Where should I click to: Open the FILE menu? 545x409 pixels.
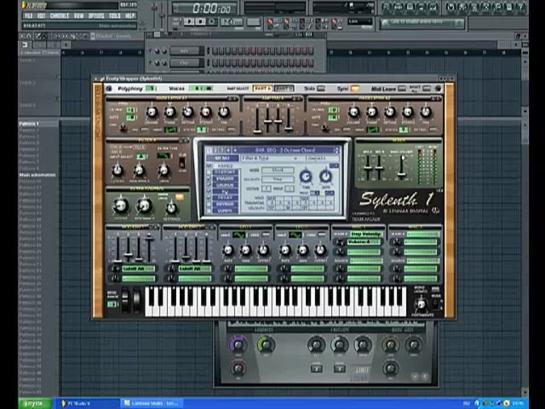(29, 16)
